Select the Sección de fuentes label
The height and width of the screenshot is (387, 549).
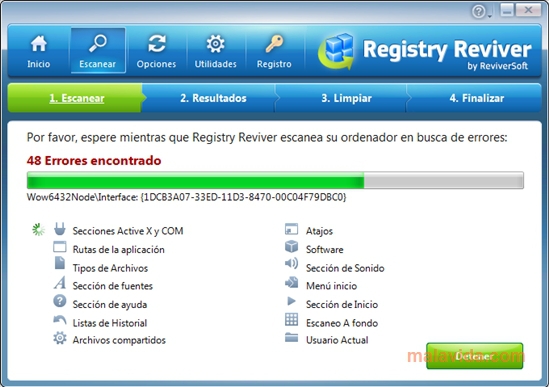[x=112, y=286]
